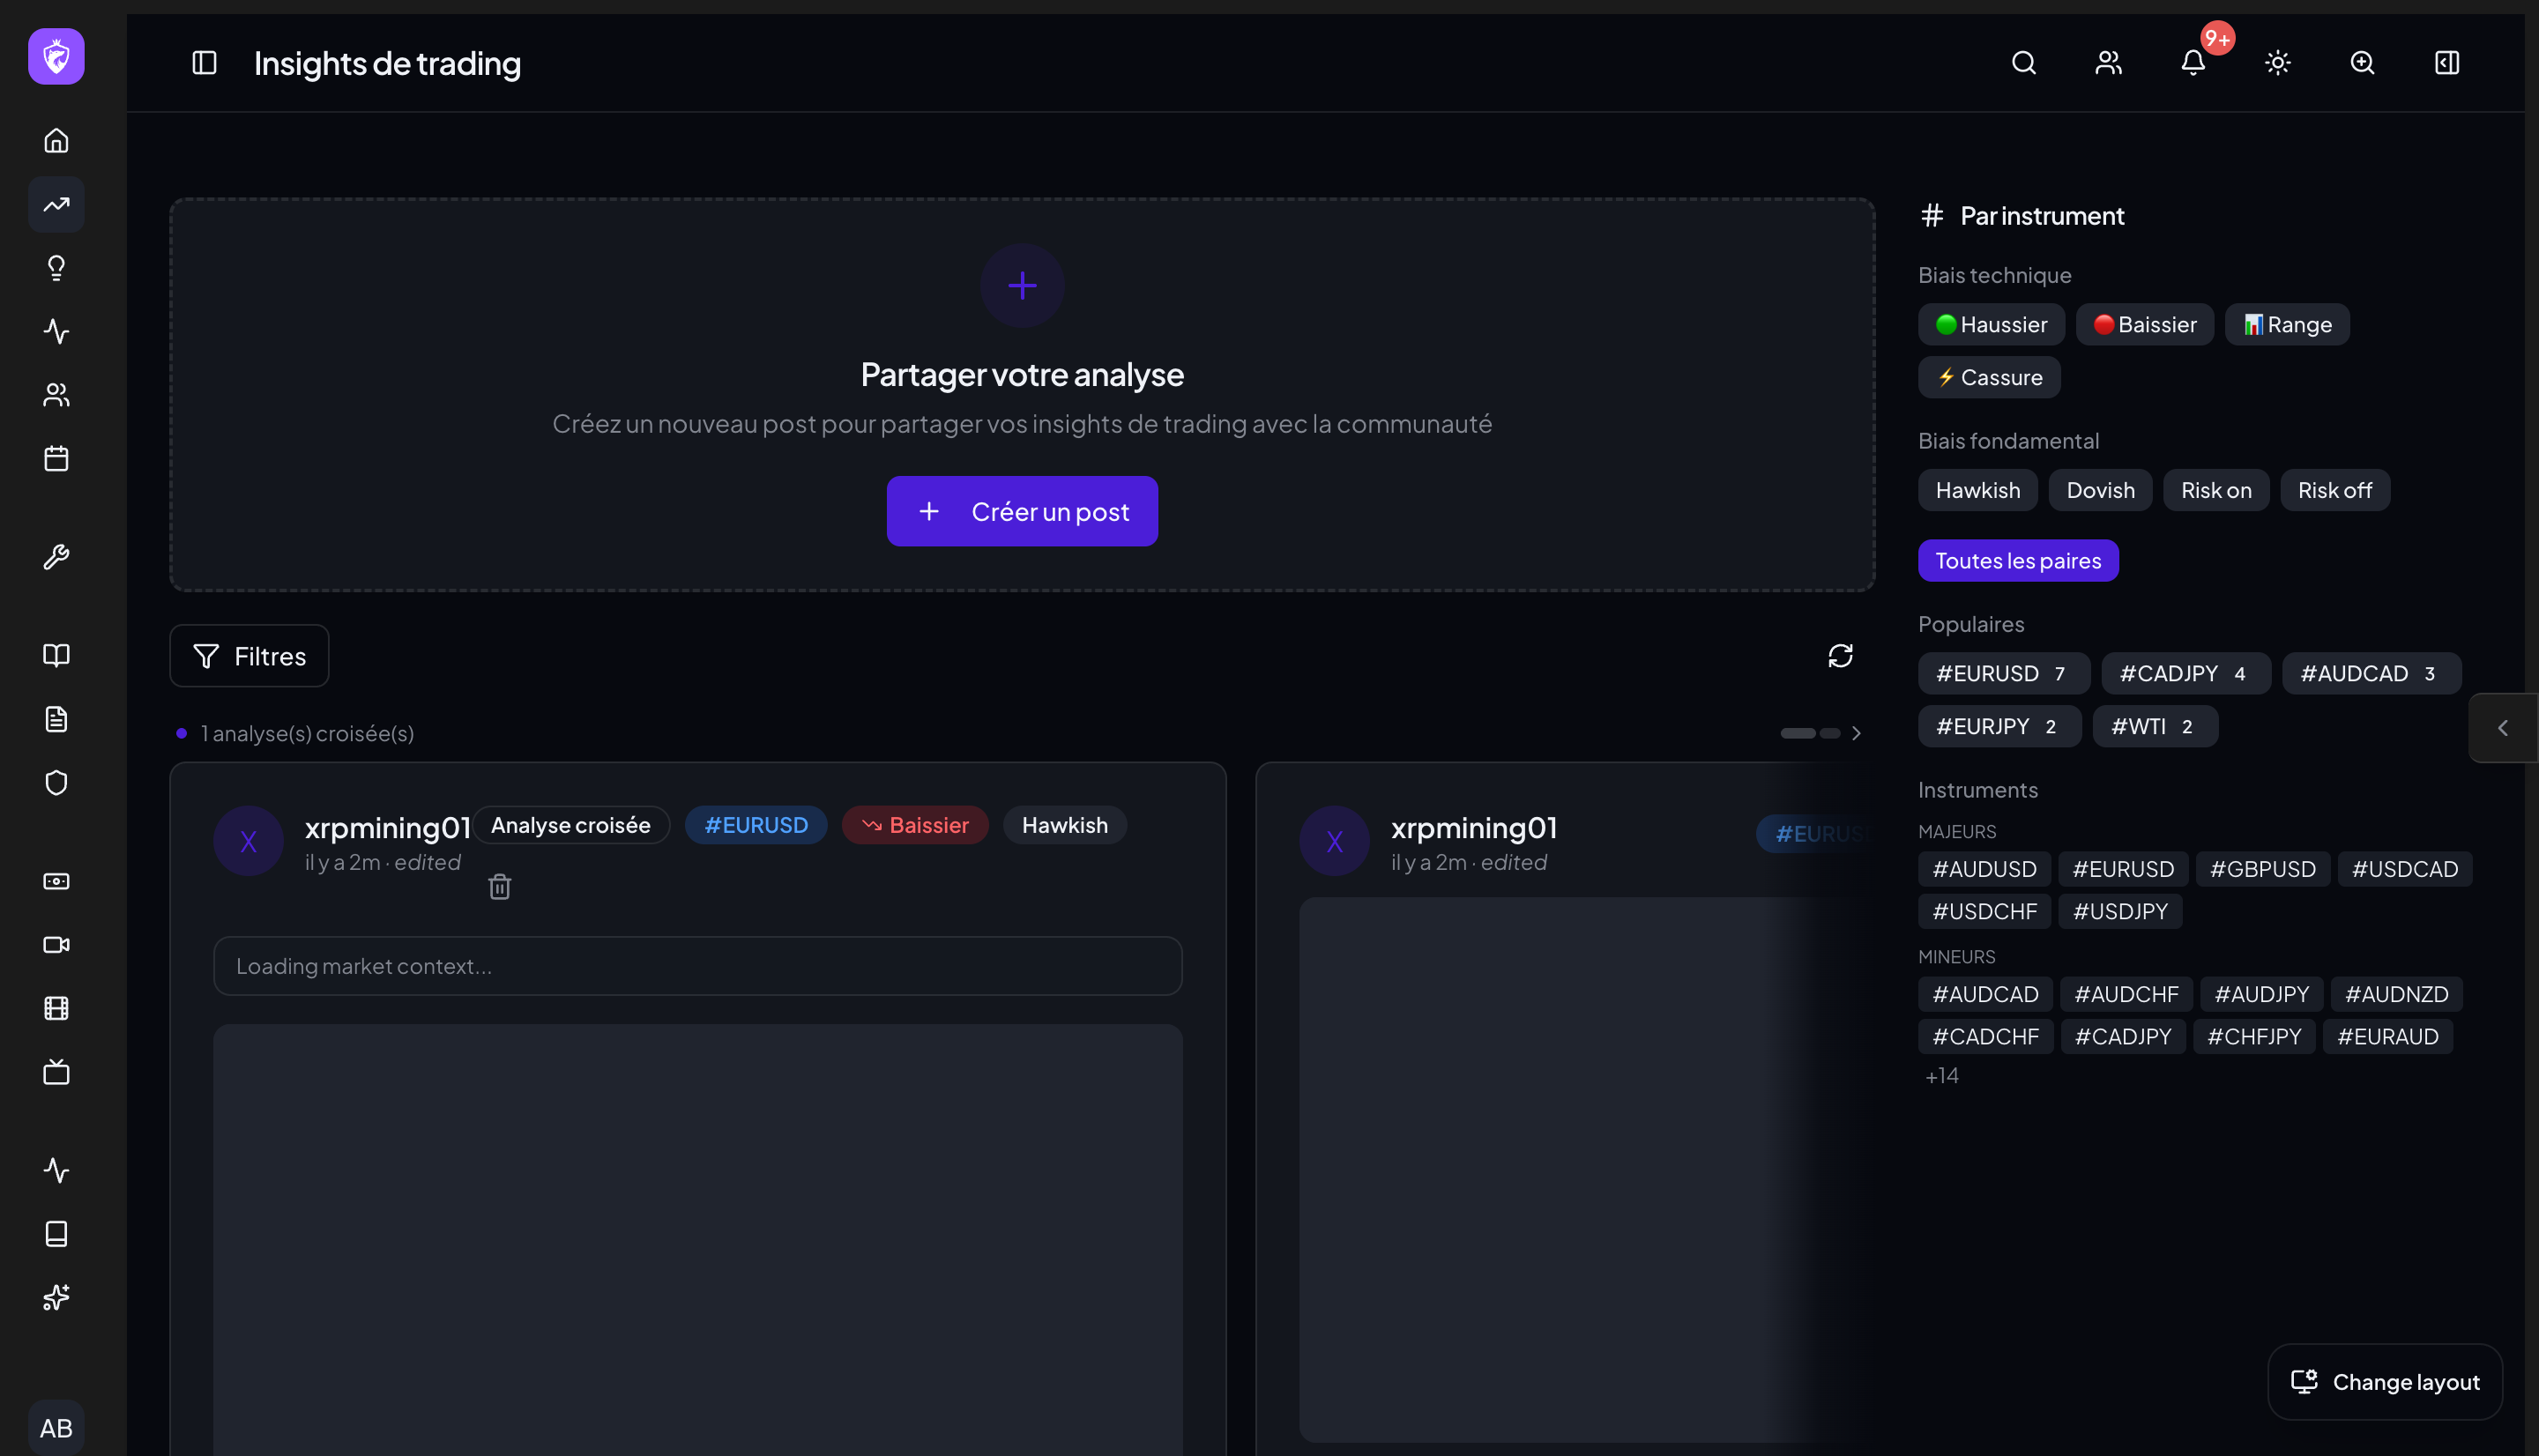Open the Change layout button
2539x1456 pixels.
[2385, 1382]
